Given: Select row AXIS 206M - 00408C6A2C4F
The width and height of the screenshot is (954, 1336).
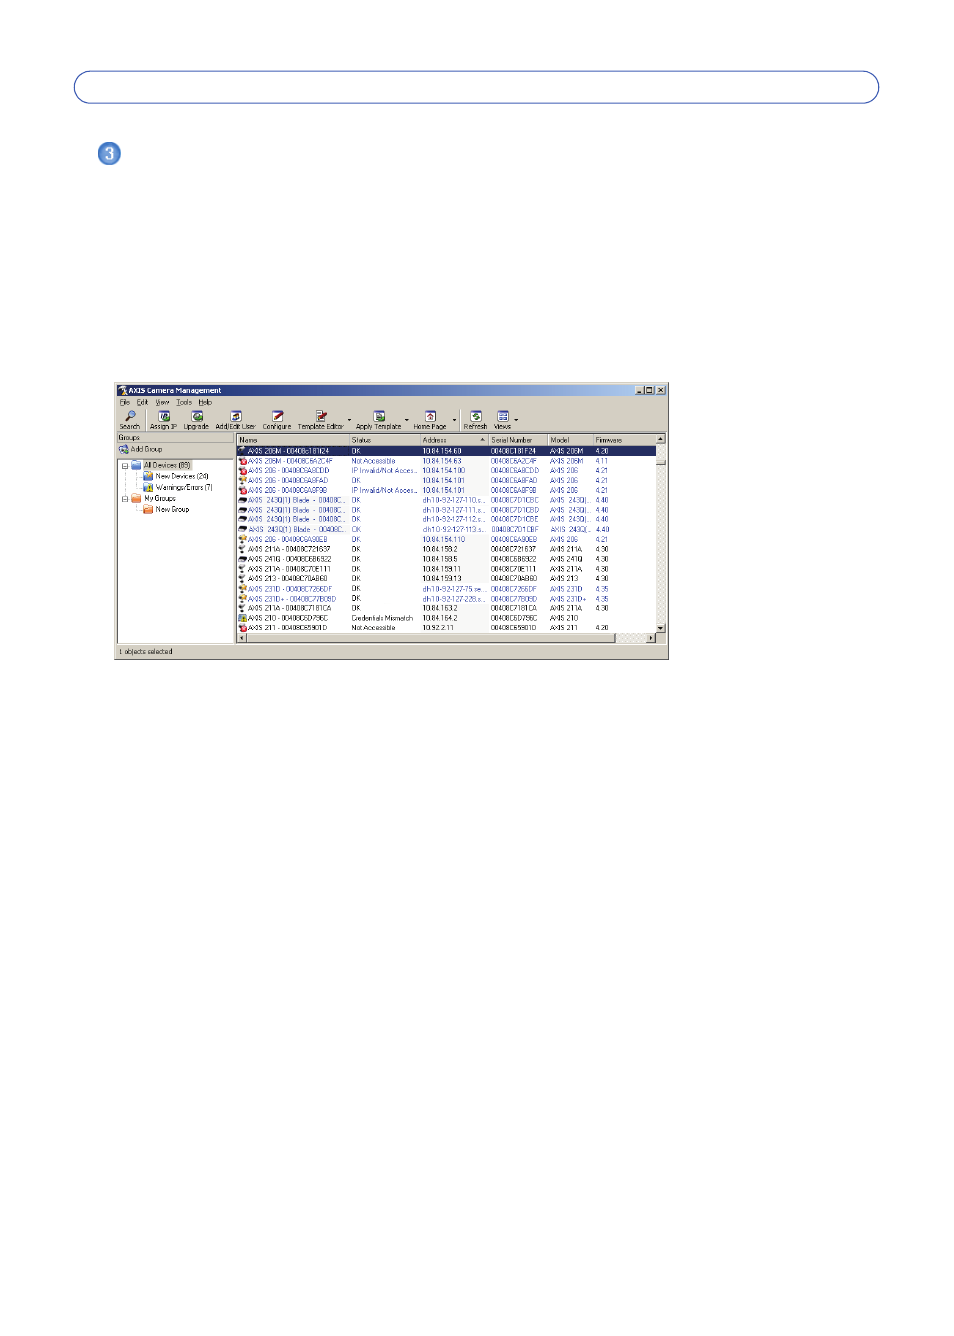Looking at the screenshot, I should click(x=446, y=461).
